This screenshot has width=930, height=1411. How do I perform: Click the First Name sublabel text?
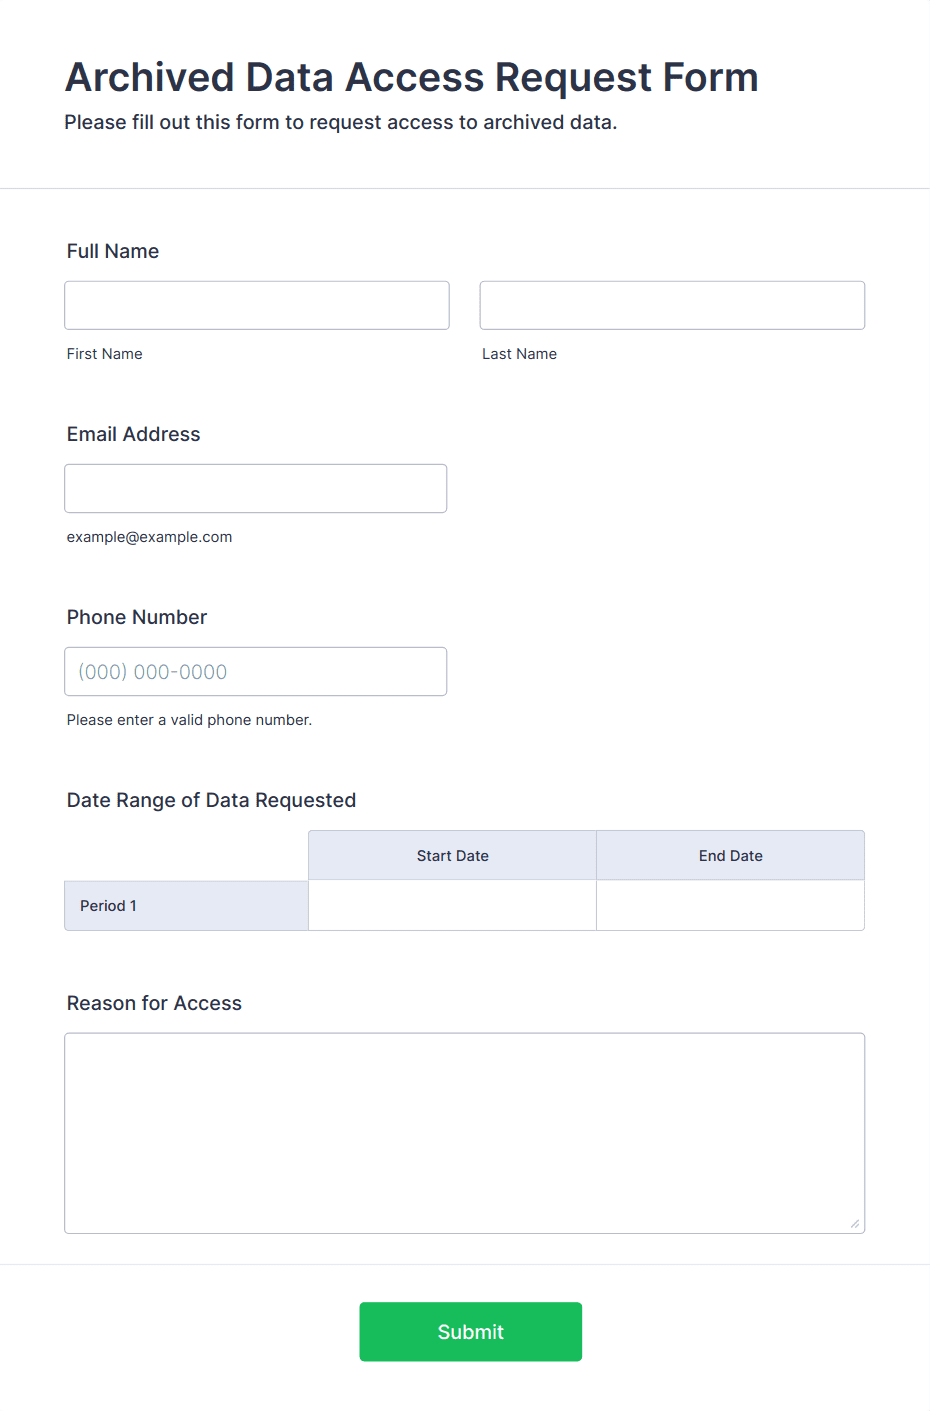(x=105, y=354)
